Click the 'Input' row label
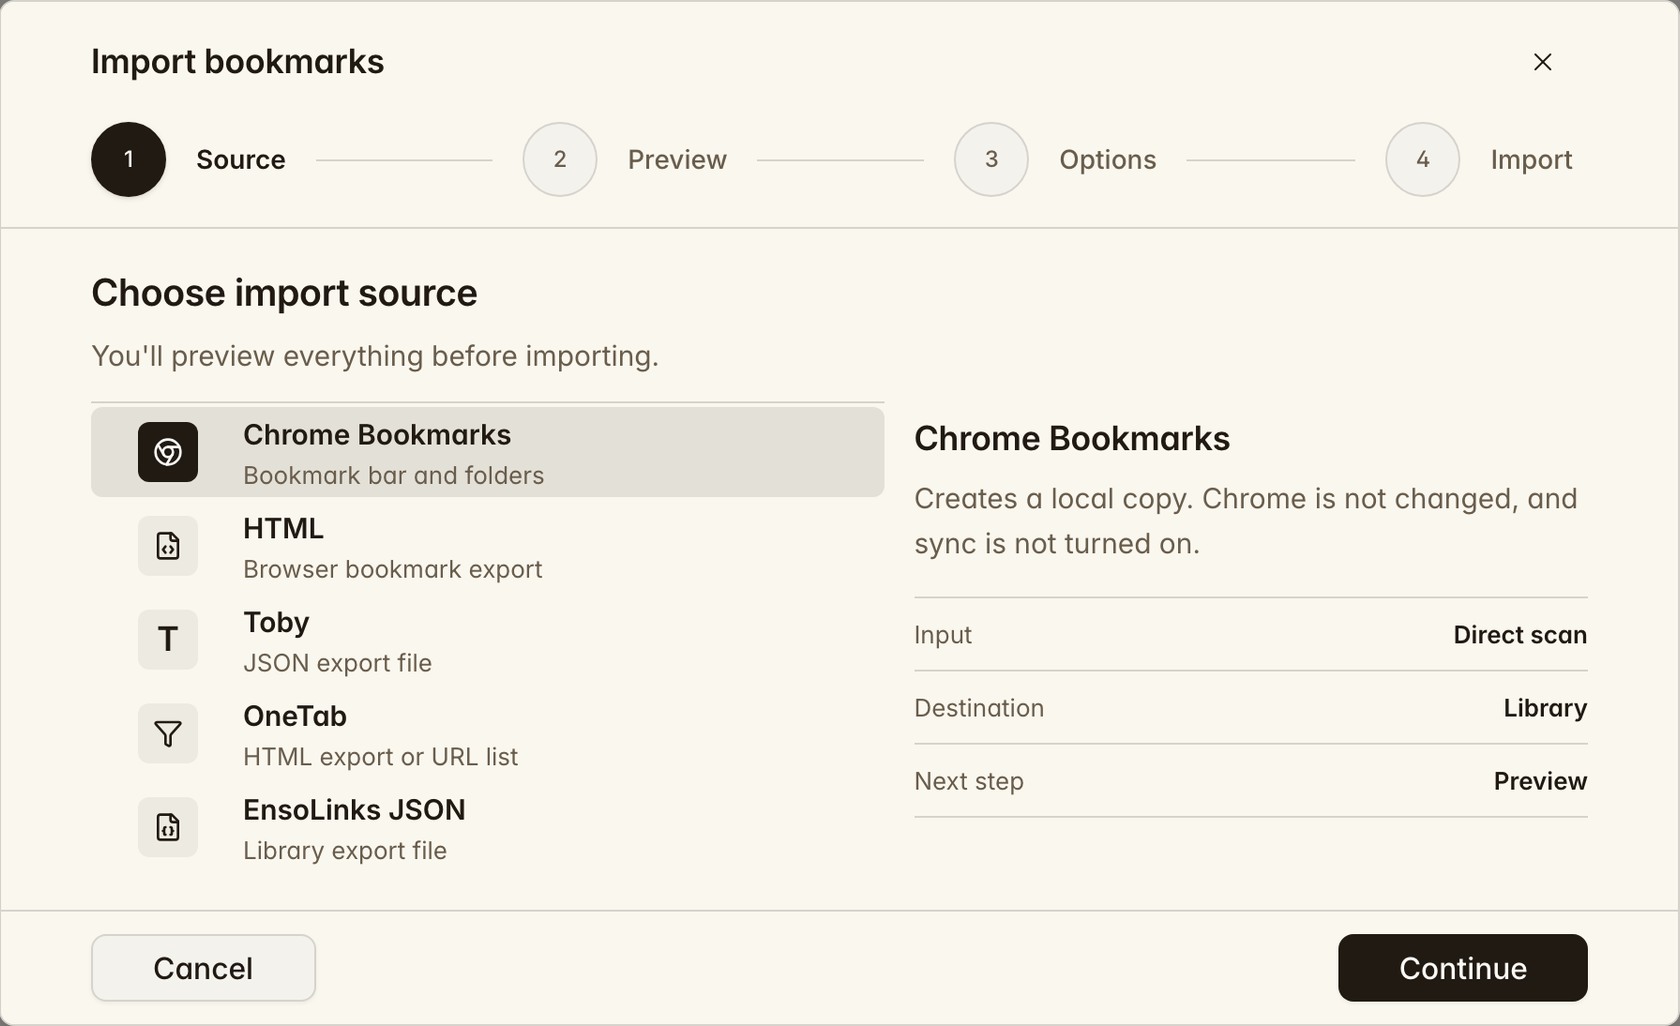 943,635
